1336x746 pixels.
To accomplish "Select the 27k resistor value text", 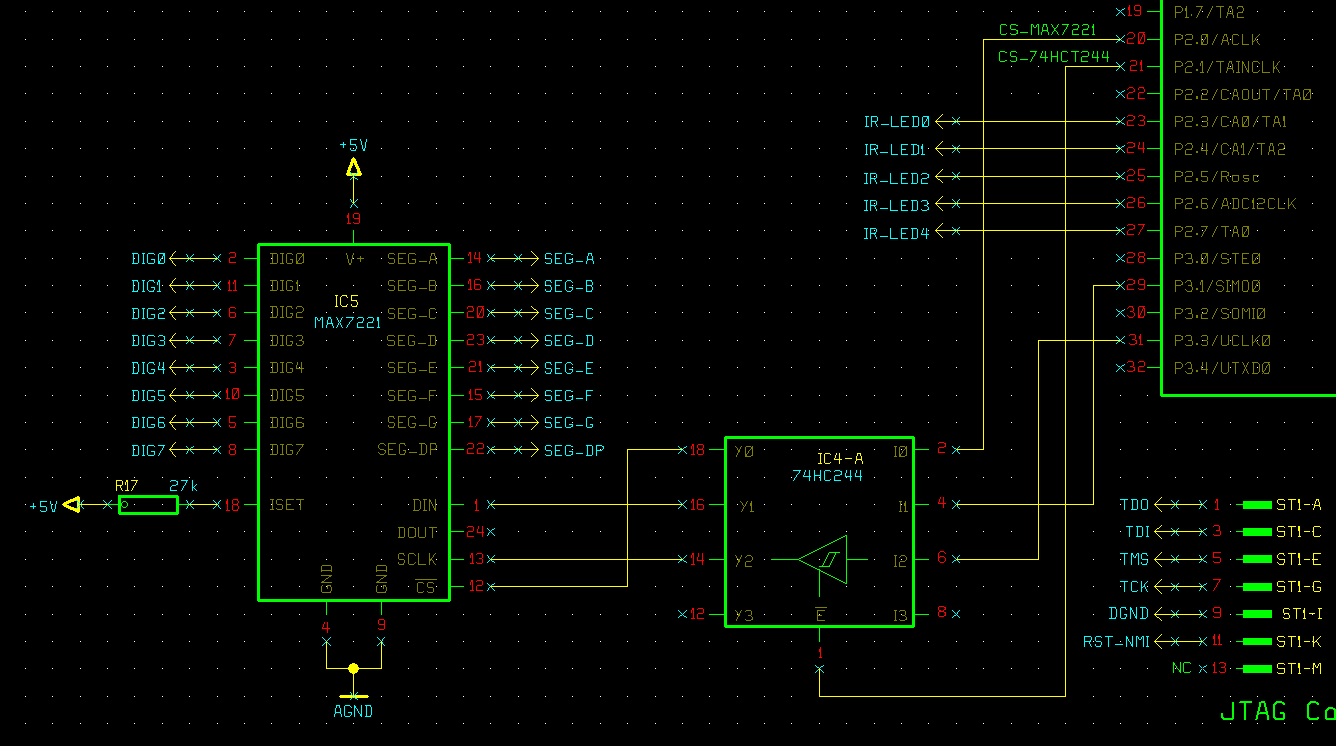I will [184, 486].
